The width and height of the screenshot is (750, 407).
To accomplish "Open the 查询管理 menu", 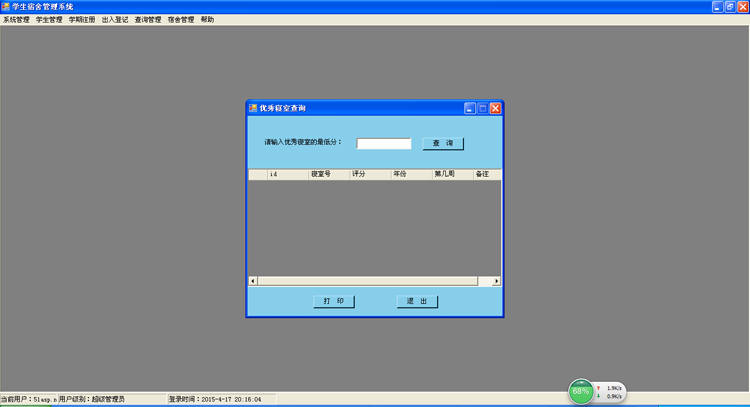I will [x=148, y=20].
